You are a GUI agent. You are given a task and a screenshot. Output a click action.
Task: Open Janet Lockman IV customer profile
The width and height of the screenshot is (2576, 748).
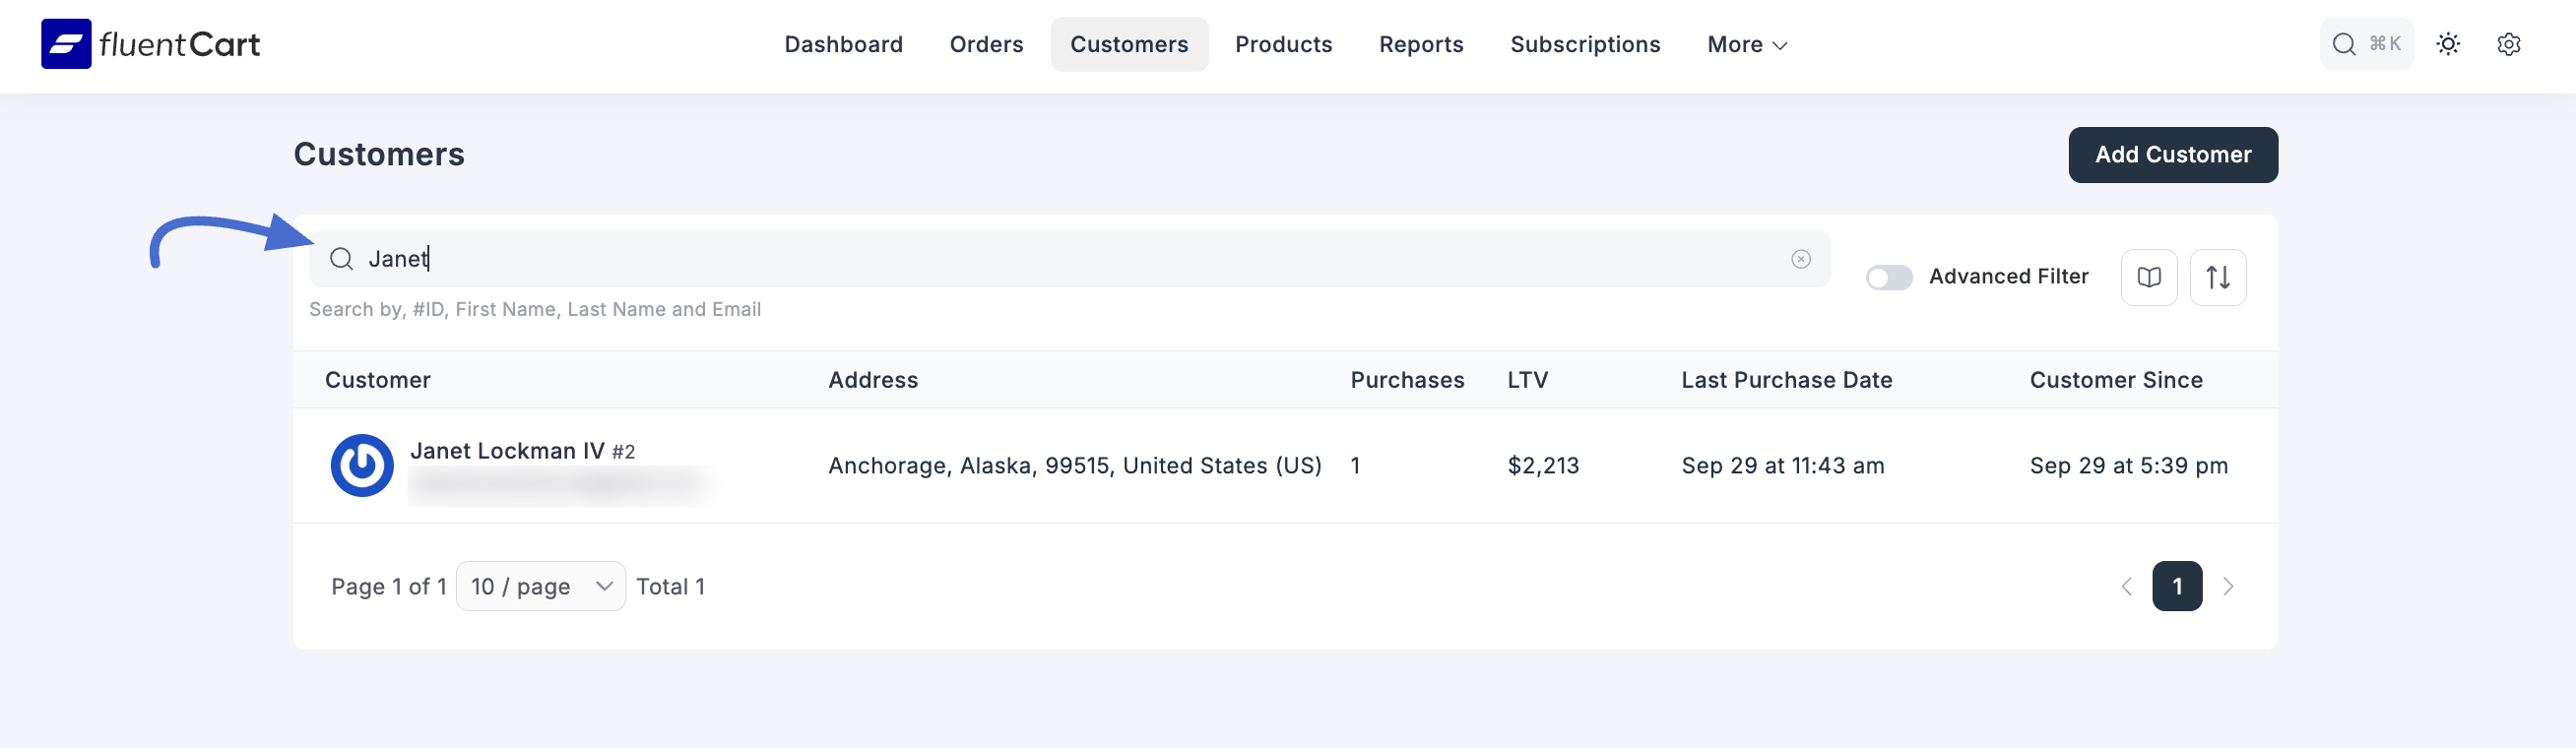coord(507,451)
